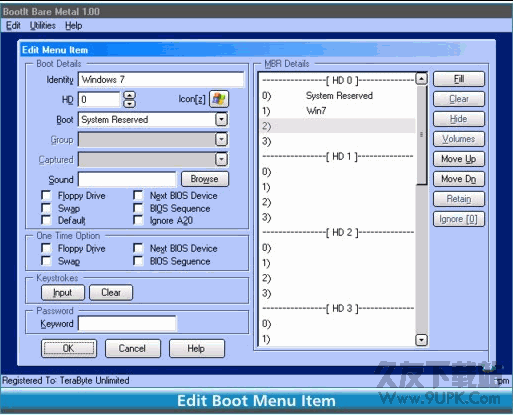Open the Captured dropdown arrow
Screen dimensions: 513x415
pyautogui.click(x=221, y=159)
